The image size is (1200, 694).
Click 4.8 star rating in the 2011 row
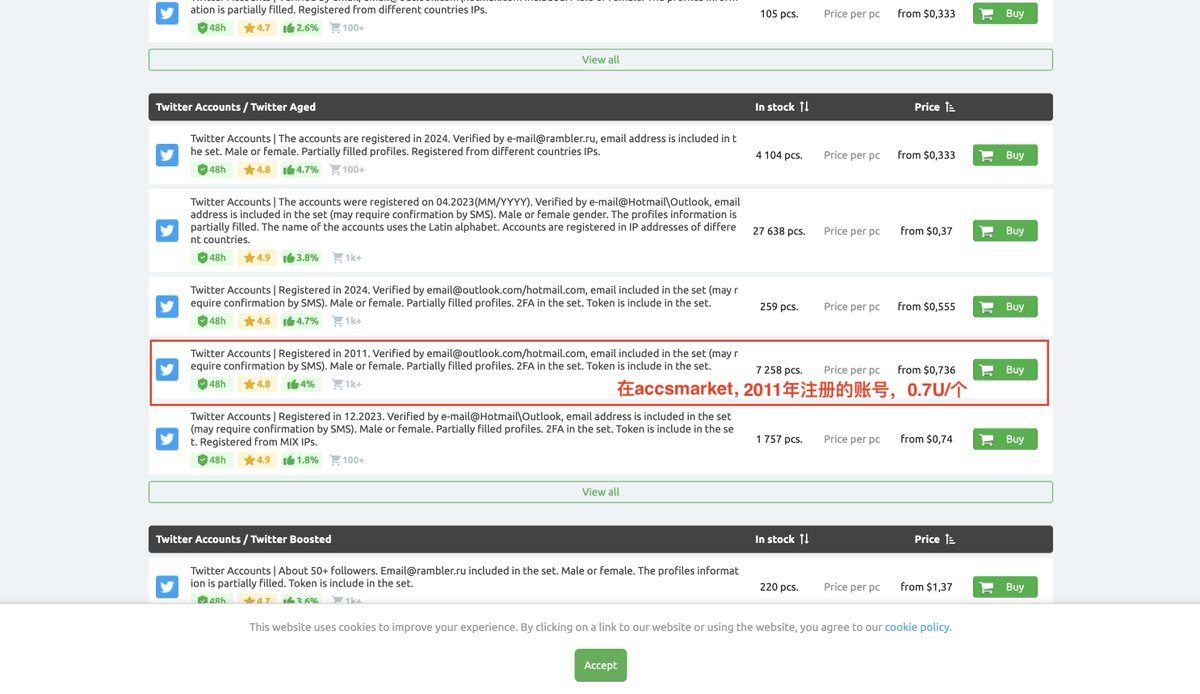(x=257, y=384)
